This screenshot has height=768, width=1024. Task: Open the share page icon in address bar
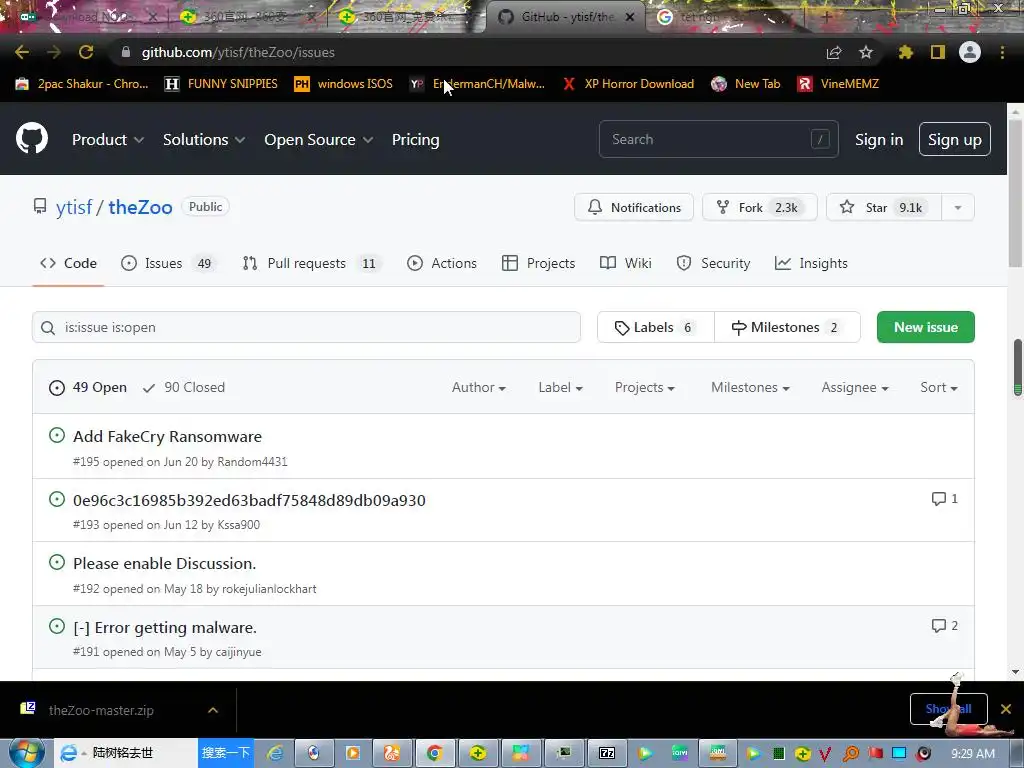coord(834,52)
